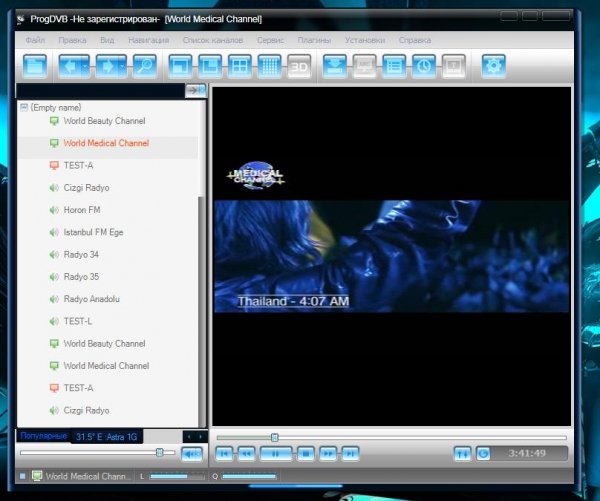Skip to previous with first playback button
The height and width of the screenshot is (501, 600).
tap(224, 454)
